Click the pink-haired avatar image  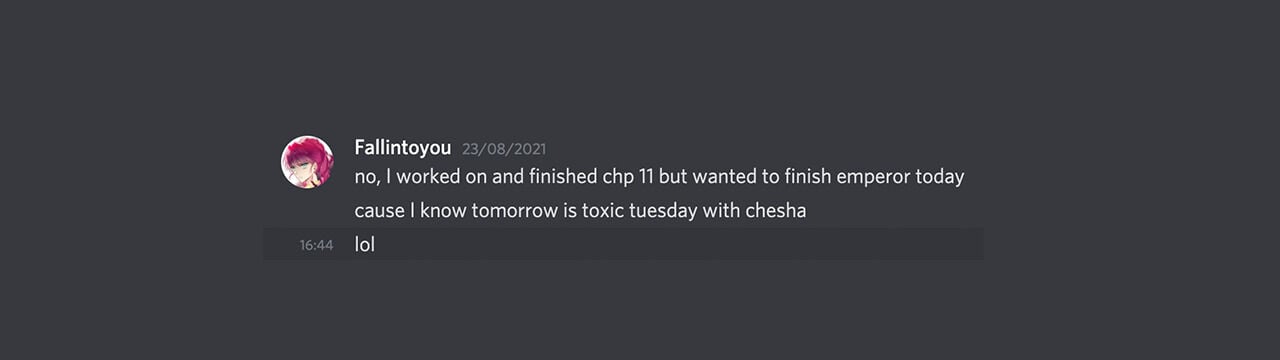tap(307, 162)
